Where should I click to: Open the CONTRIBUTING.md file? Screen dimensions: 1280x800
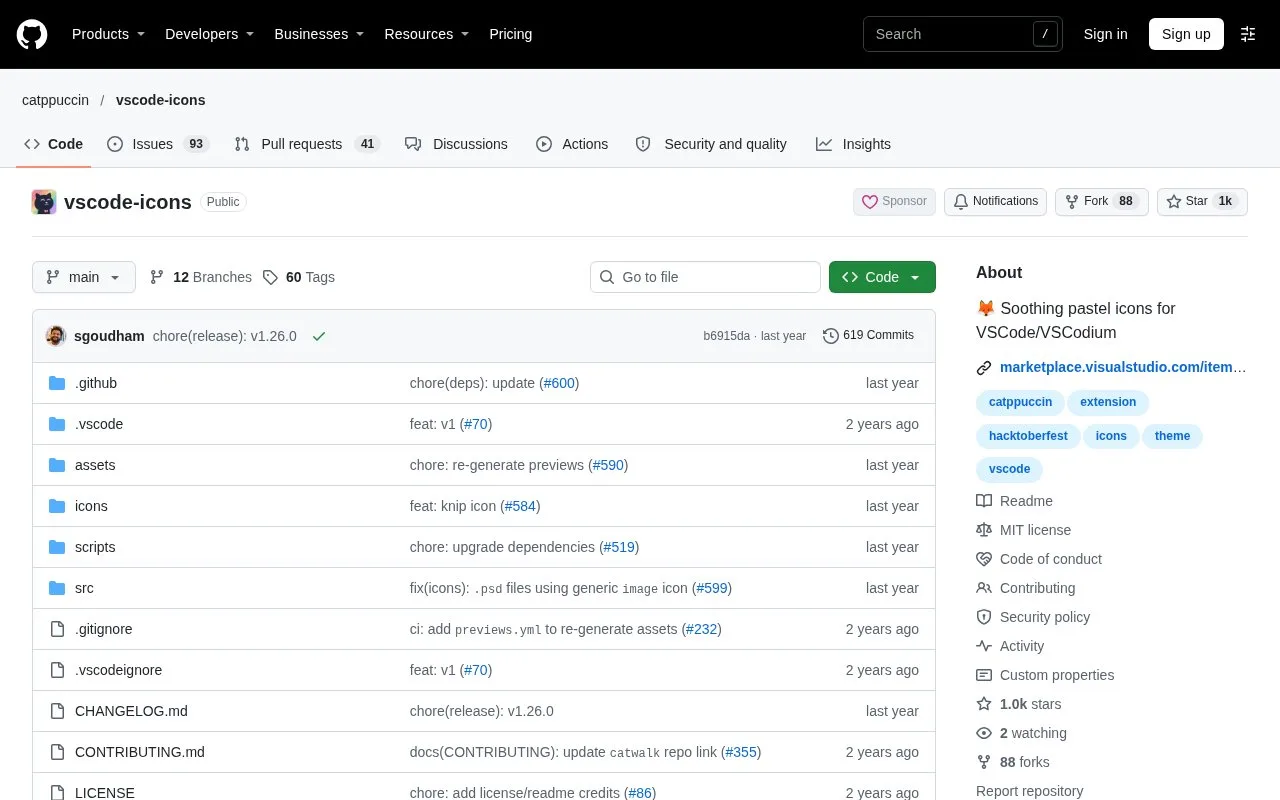tap(140, 752)
